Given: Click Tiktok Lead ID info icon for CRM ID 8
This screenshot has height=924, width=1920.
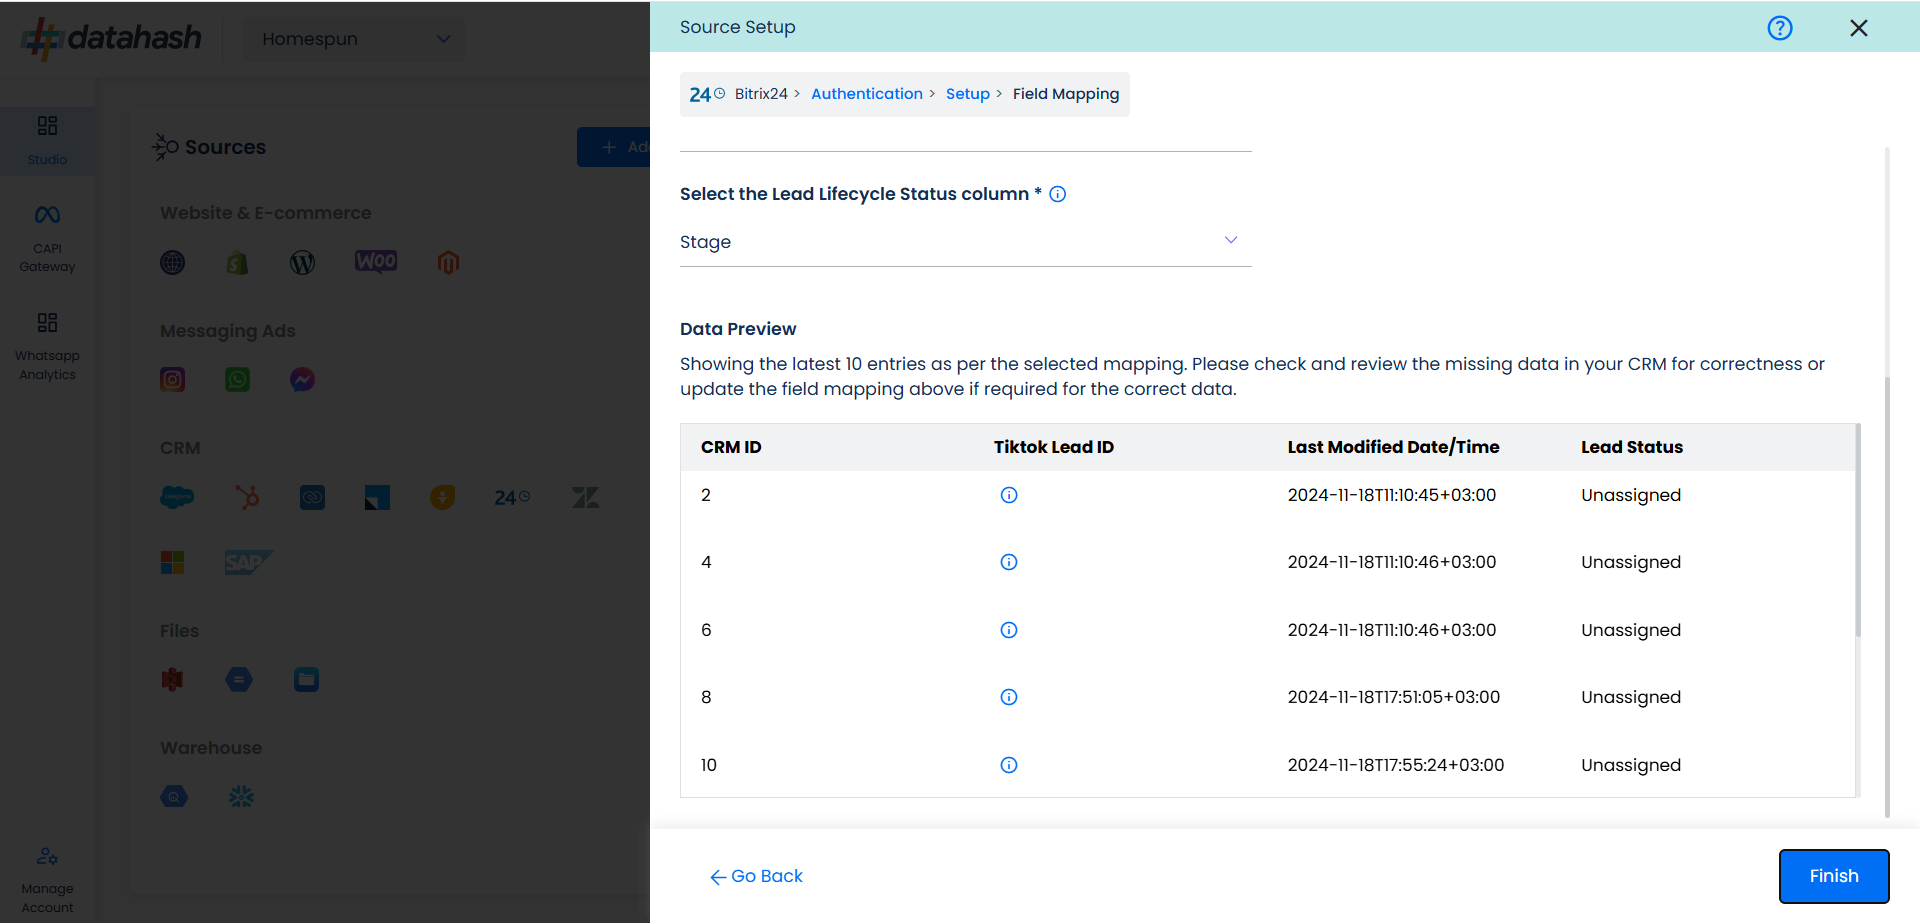Looking at the screenshot, I should pyautogui.click(x=1009, y=697).
